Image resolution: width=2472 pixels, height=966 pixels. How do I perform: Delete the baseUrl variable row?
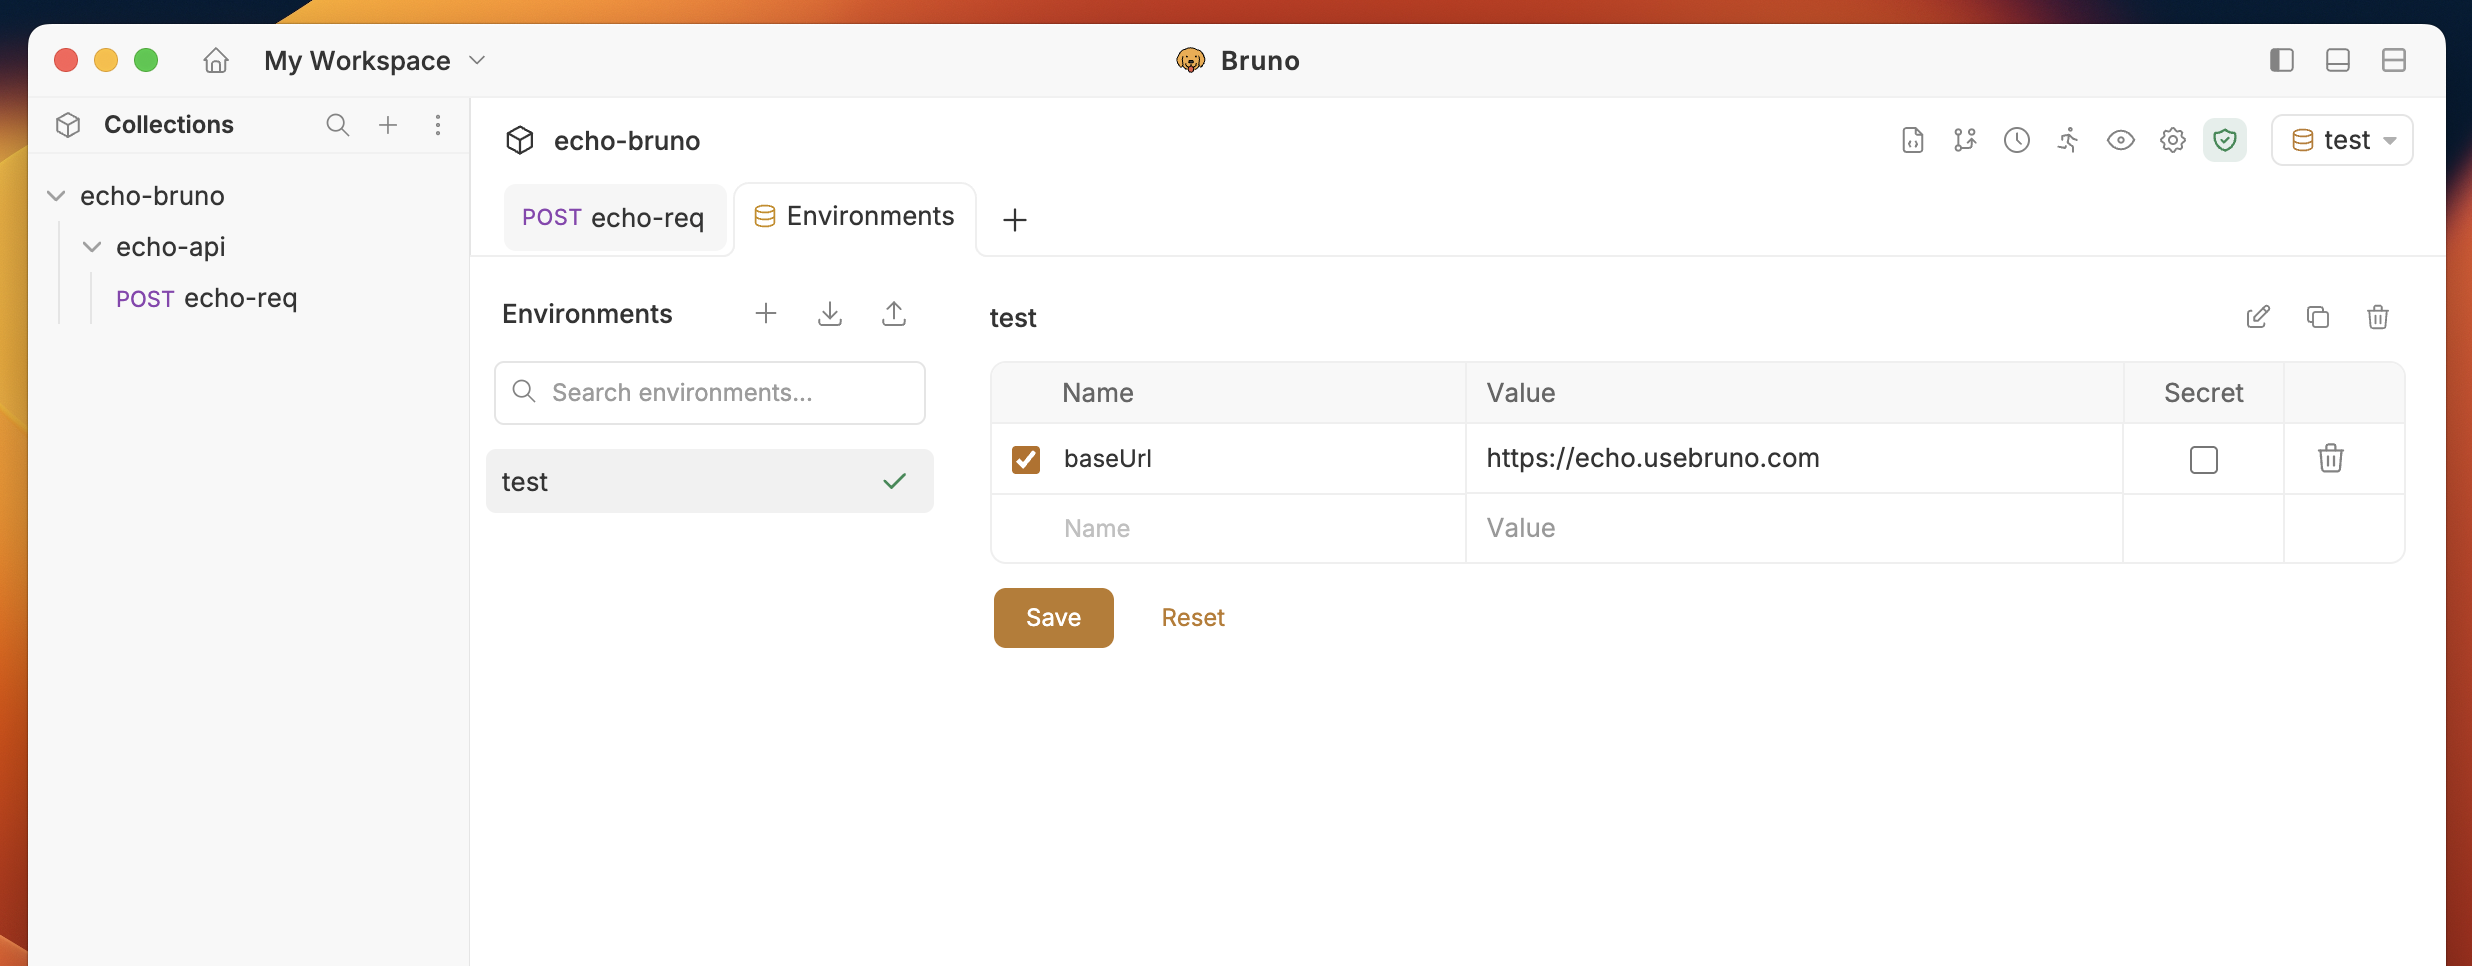tap(2331, 458)
